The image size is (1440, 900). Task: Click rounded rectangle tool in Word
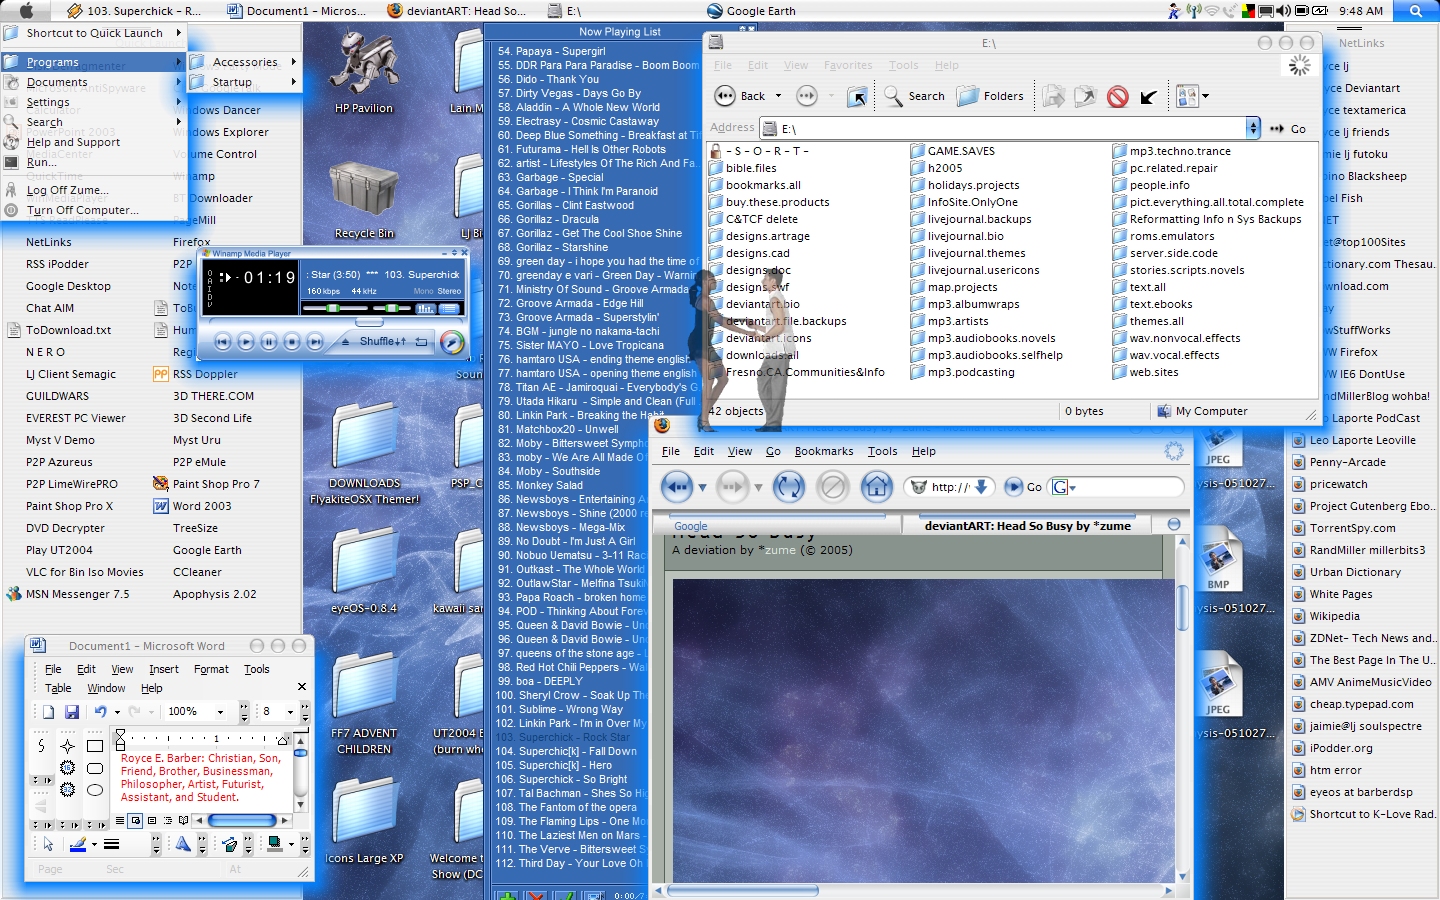tap(94, 768)
